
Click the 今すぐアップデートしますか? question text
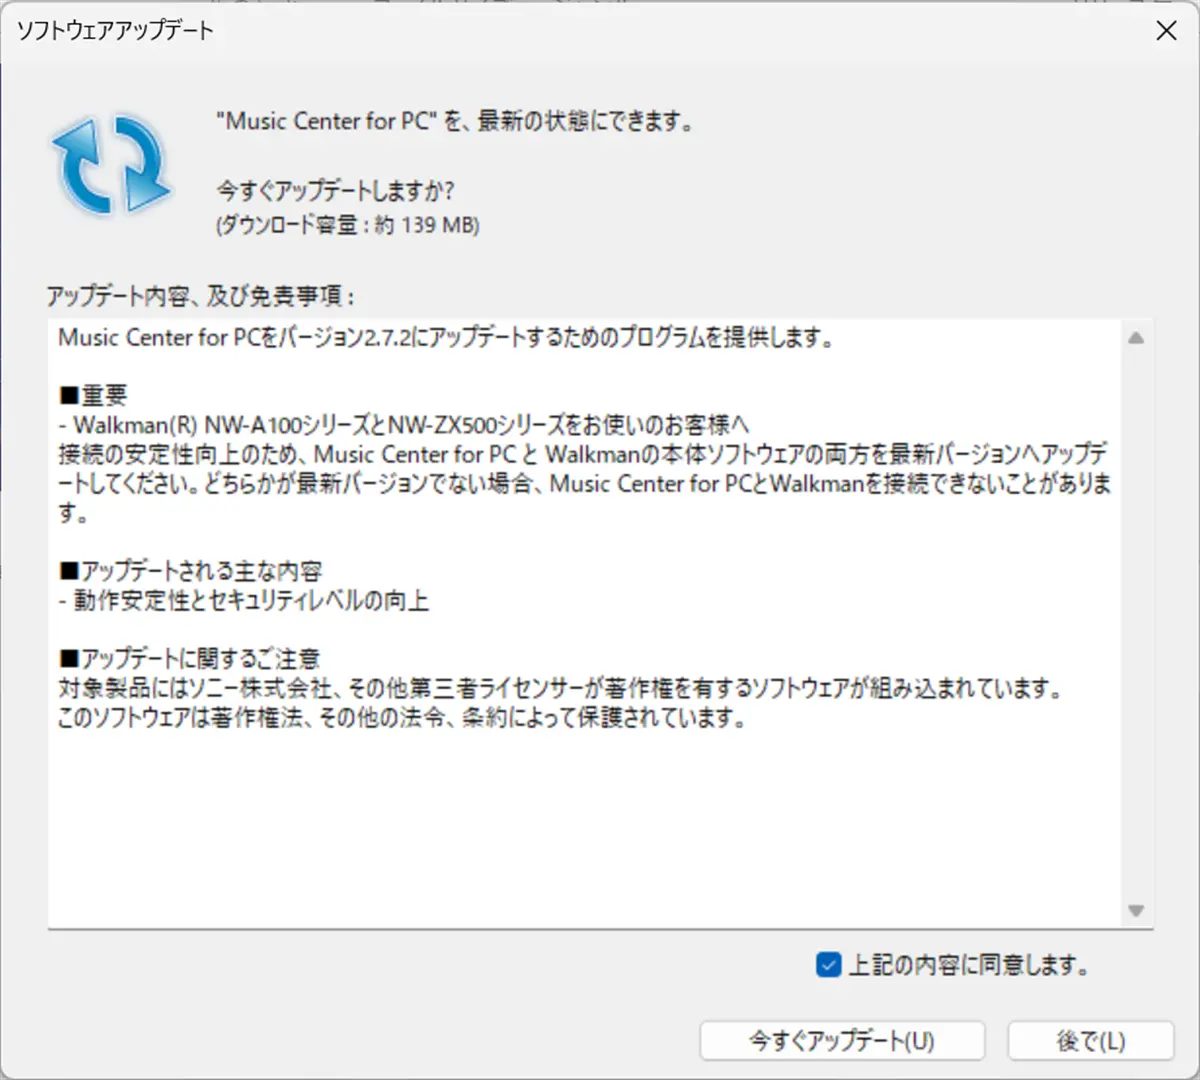coord(335,190)
